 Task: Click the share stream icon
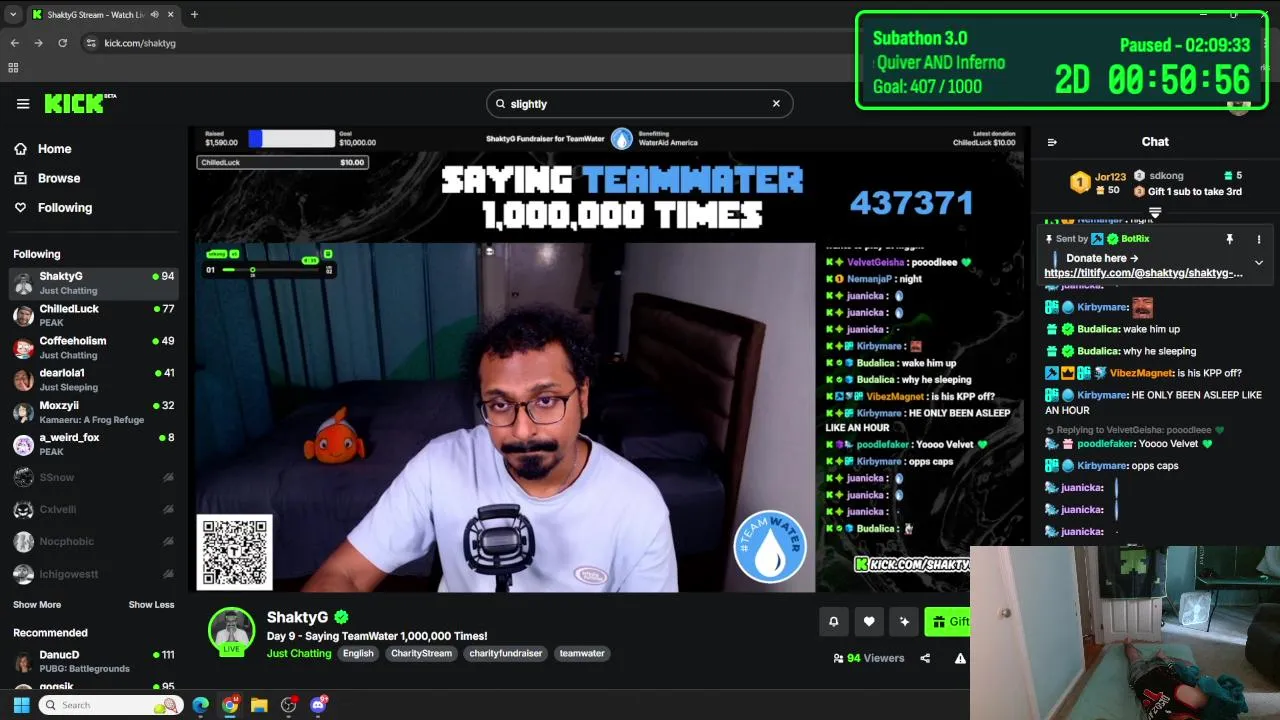[925, 658]
